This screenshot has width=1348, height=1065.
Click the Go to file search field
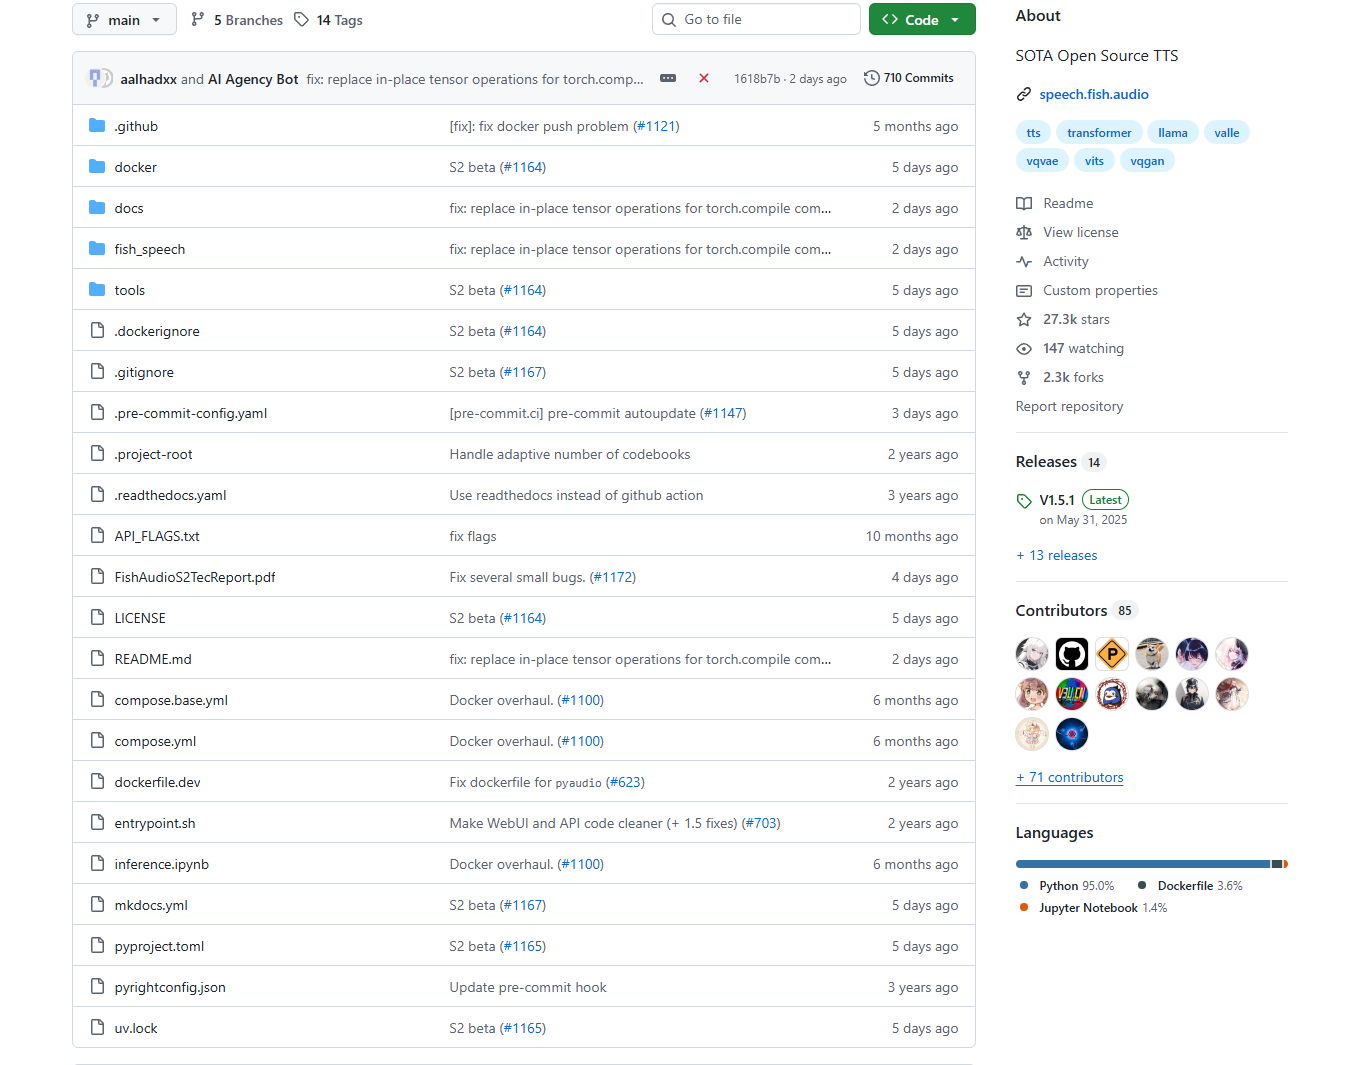[x=756, y=20]
